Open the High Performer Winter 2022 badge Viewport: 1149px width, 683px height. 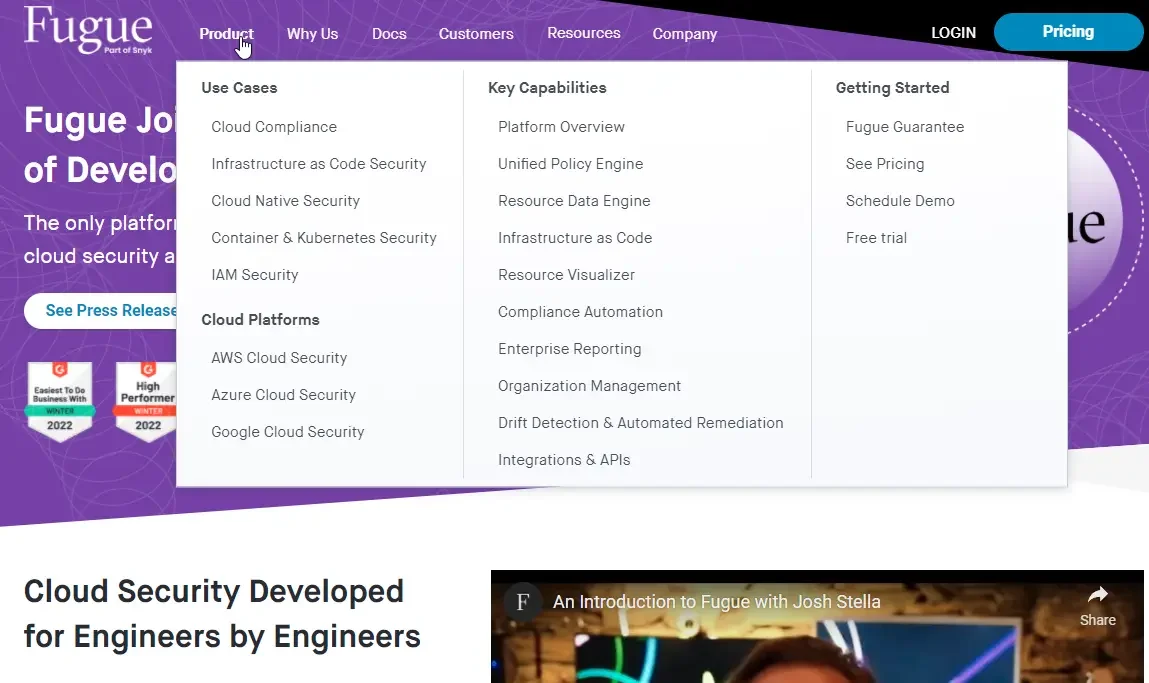(147, 401)
